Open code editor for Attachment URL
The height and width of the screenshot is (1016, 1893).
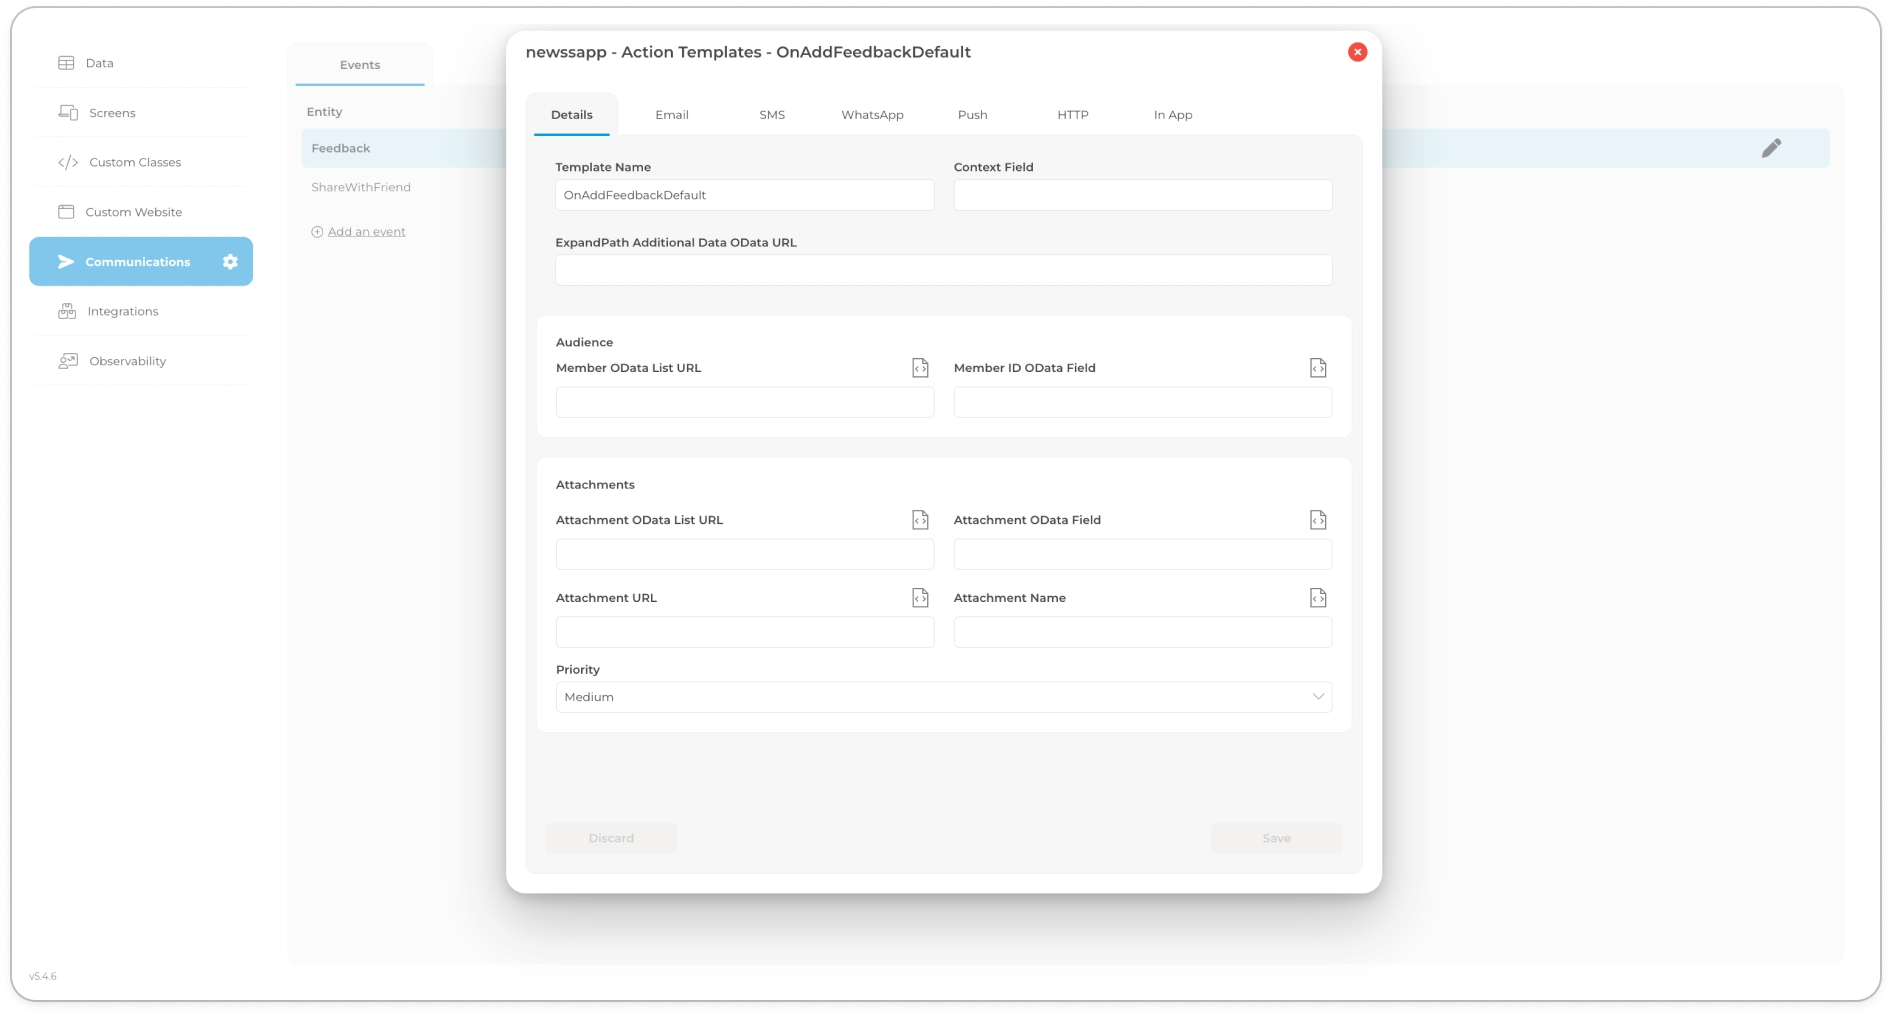[920, 598]
